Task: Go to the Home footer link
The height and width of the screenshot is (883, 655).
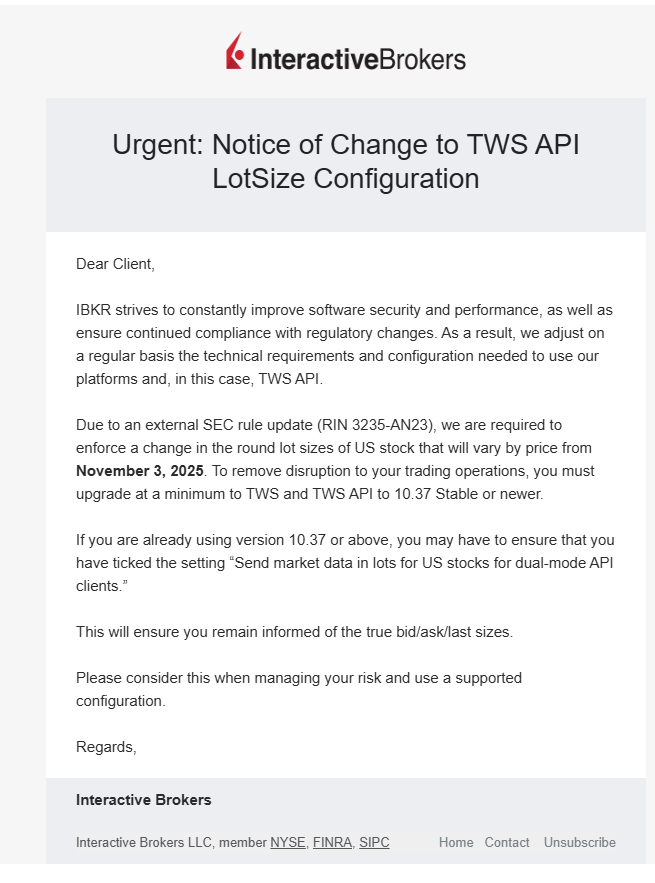Action: (456, 843)
